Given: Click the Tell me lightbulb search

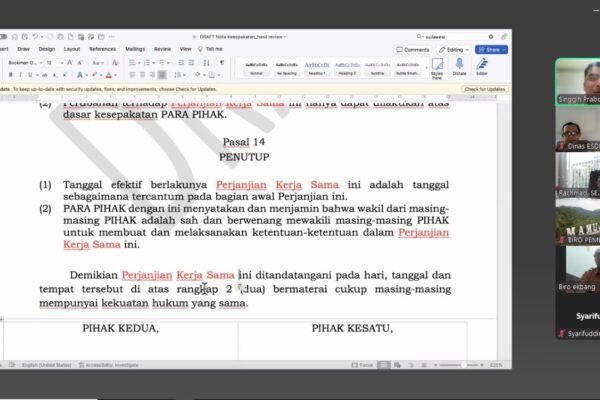Looking at the screenshot, I should pyautogui.click(x=210, y=49).
